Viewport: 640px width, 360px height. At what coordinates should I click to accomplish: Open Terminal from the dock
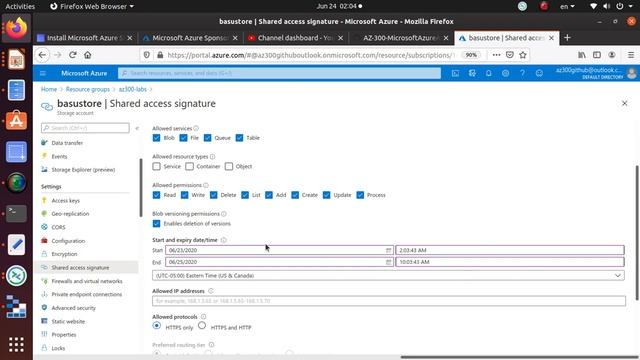[16, 213]
